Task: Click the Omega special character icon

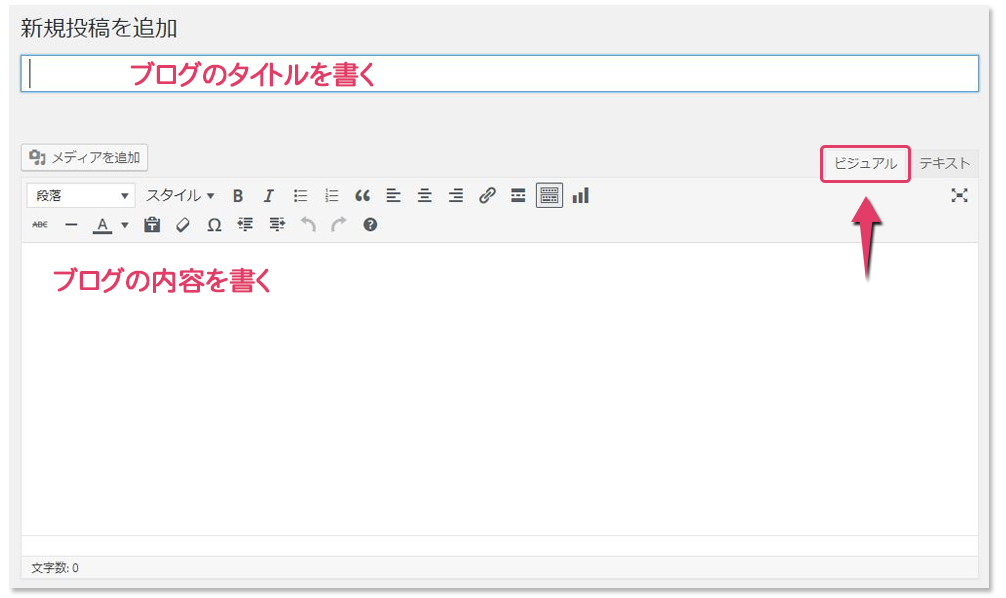Action: [x=214, y=225]
